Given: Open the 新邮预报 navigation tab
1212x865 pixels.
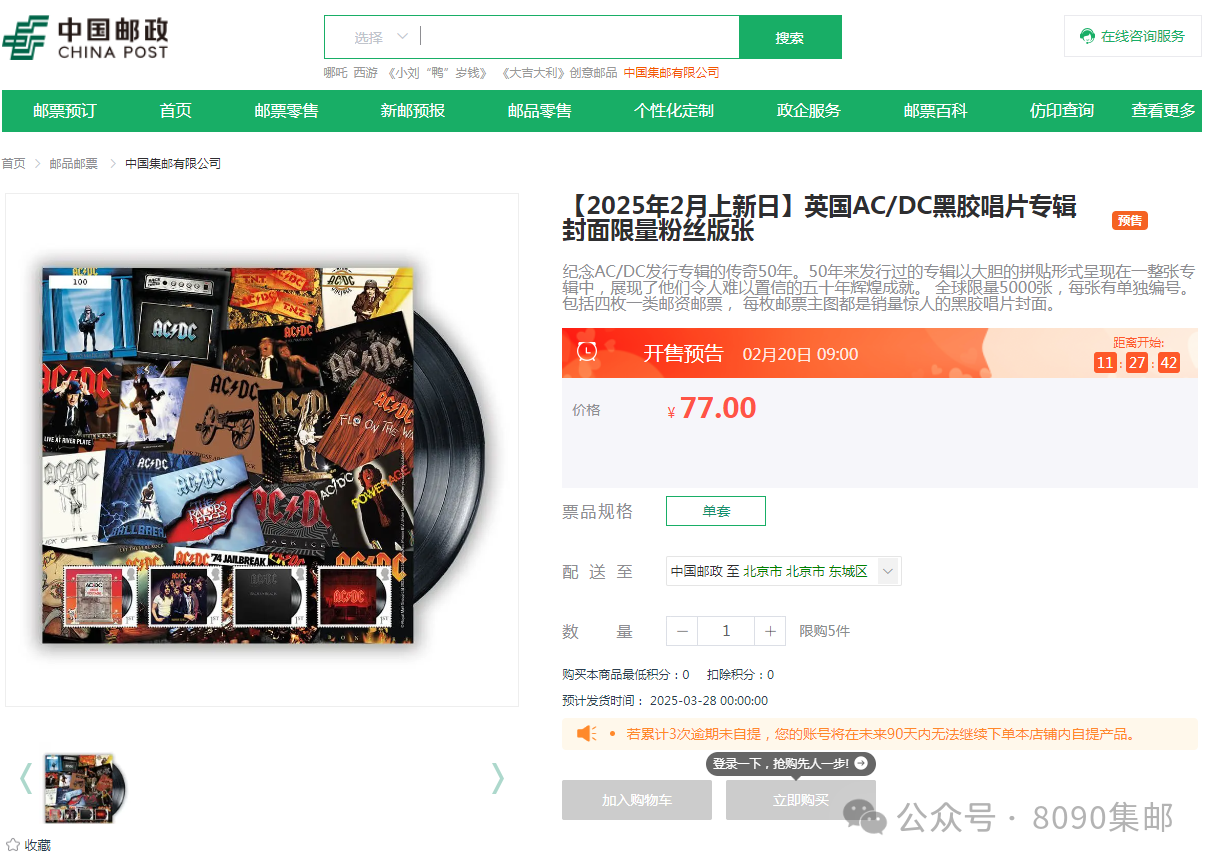Looking at the screenshot, I should pos(412,111).
